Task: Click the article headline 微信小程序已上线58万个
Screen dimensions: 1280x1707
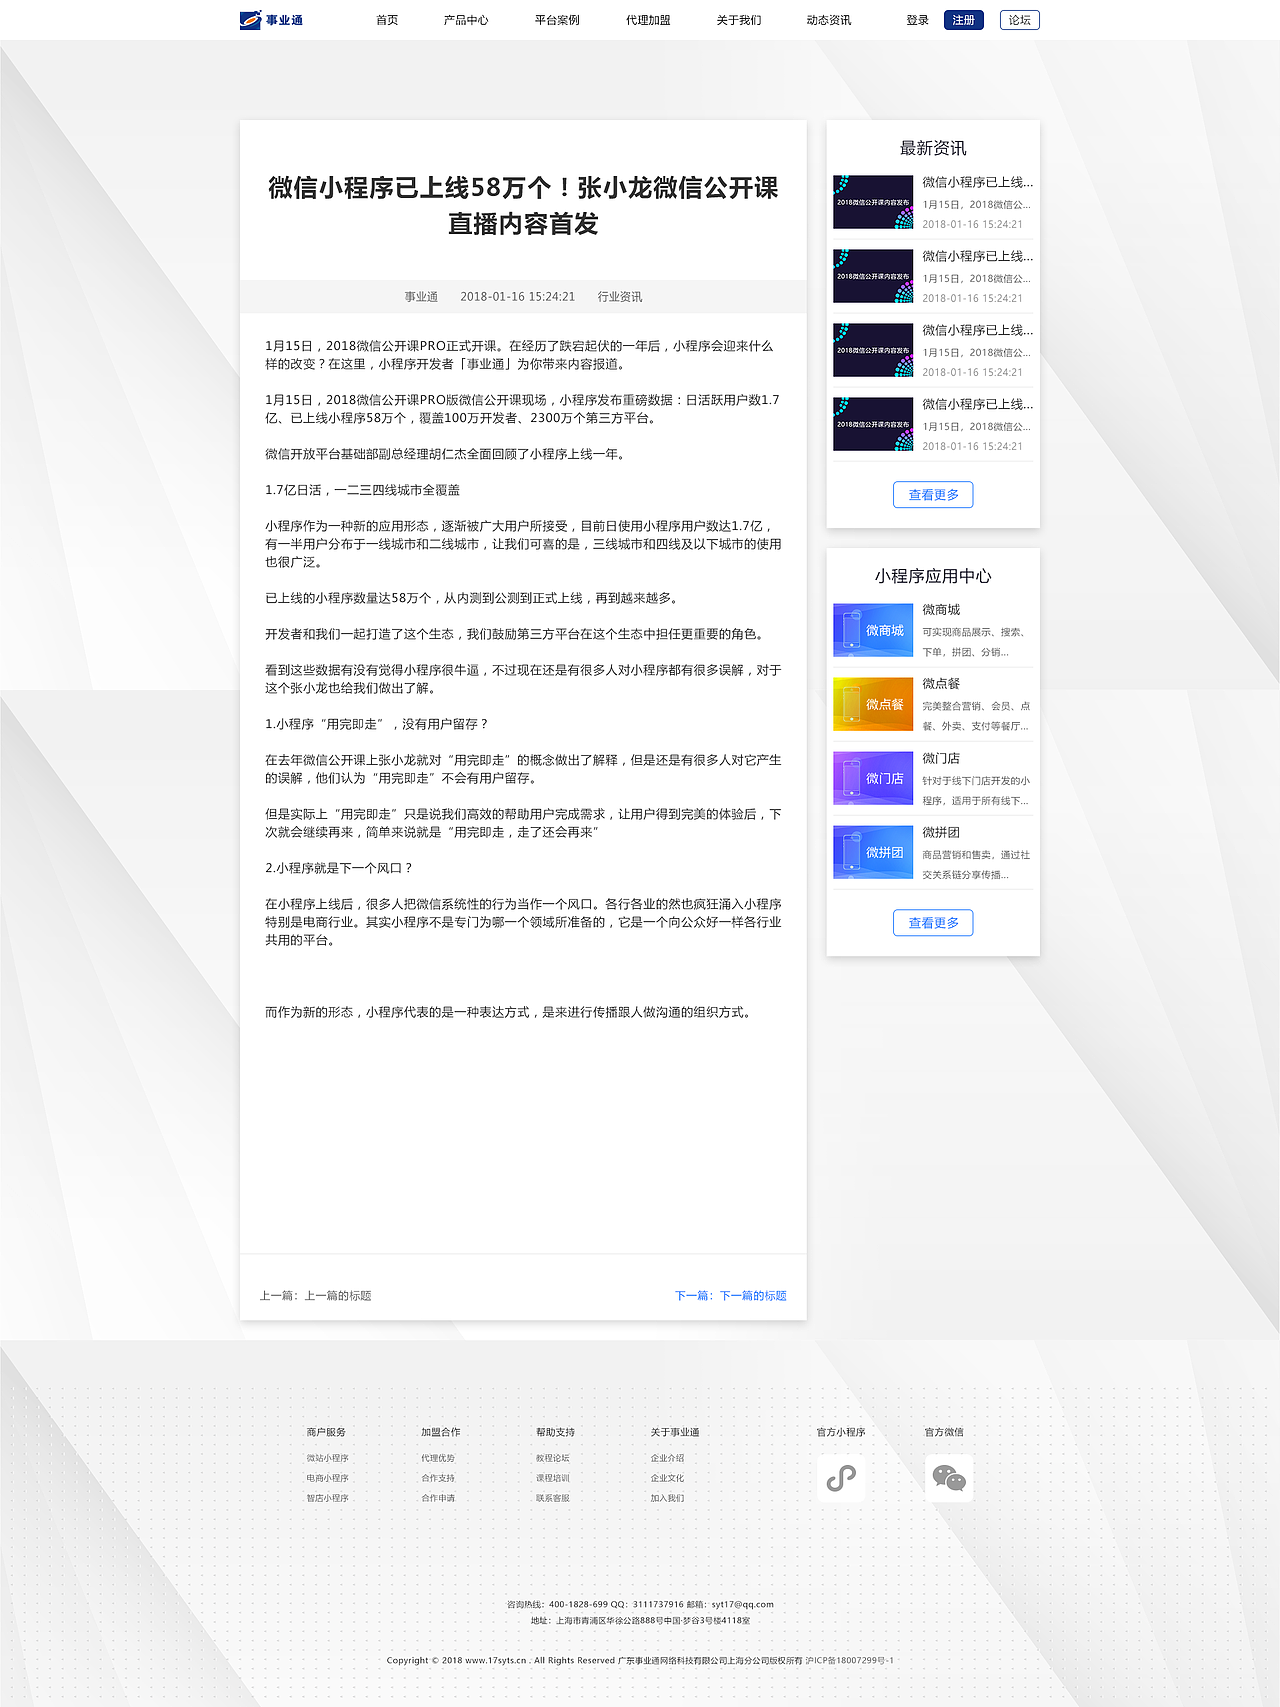Action: [523, 205]
